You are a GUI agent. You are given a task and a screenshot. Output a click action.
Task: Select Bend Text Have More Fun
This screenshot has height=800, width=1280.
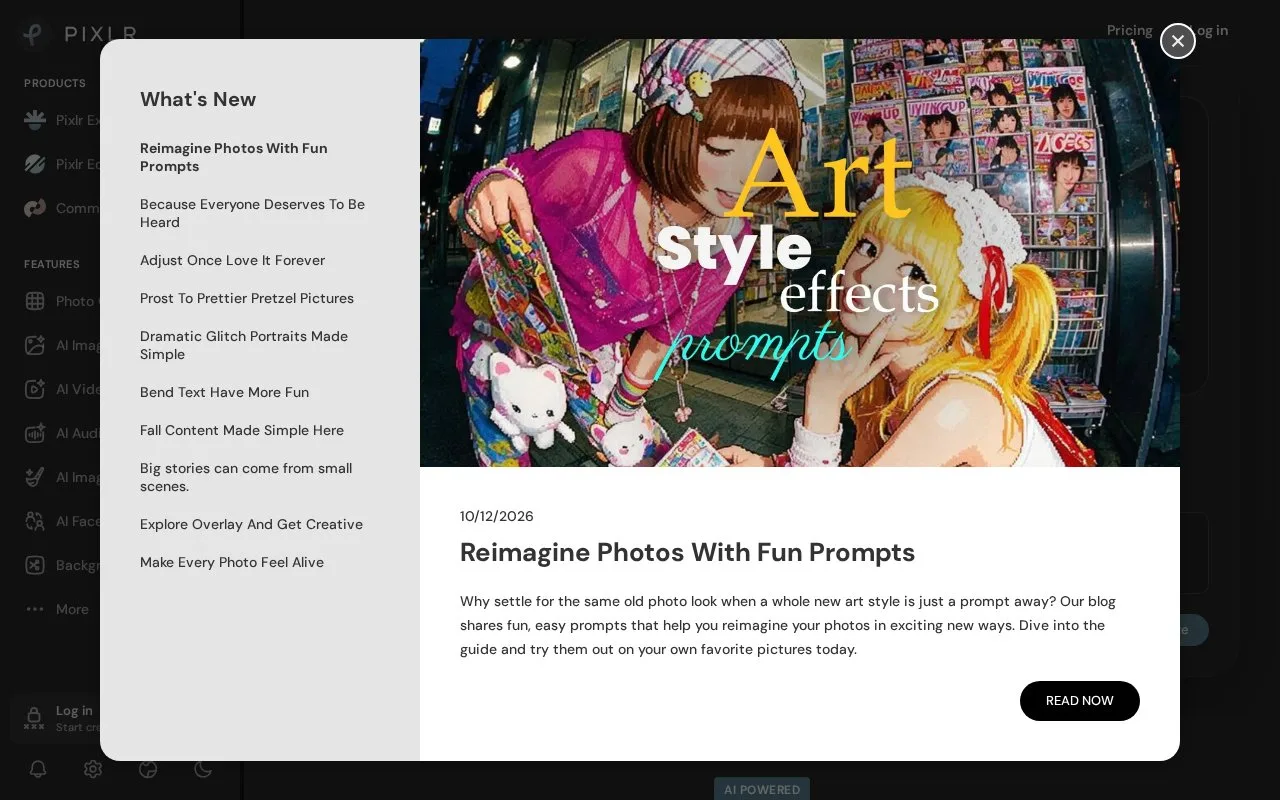pyautogui.click(x=224, y=392)
